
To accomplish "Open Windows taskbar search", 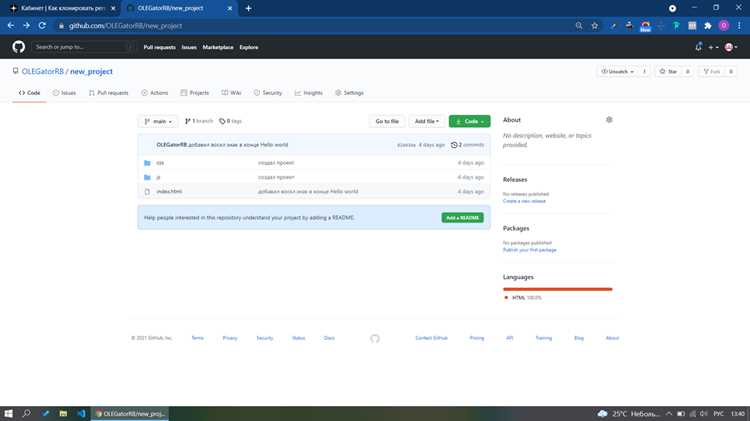I will [26, 413].
